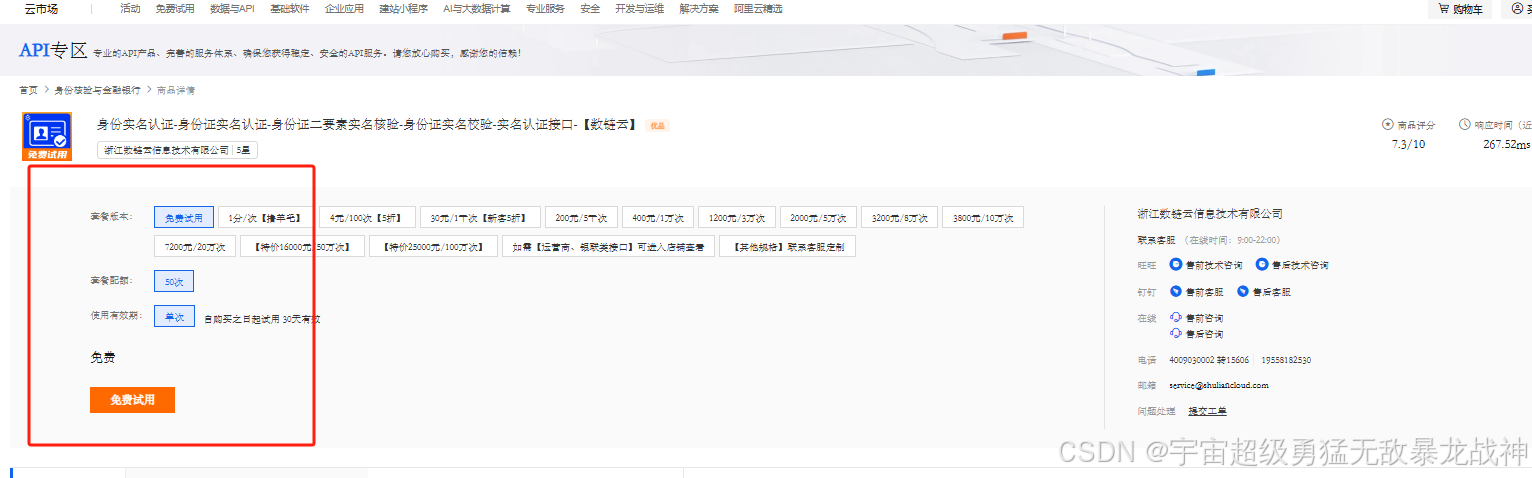Select package 30元/1千次【新客5折】
This screenshot has width=1532, height=478.
point(480,217)
